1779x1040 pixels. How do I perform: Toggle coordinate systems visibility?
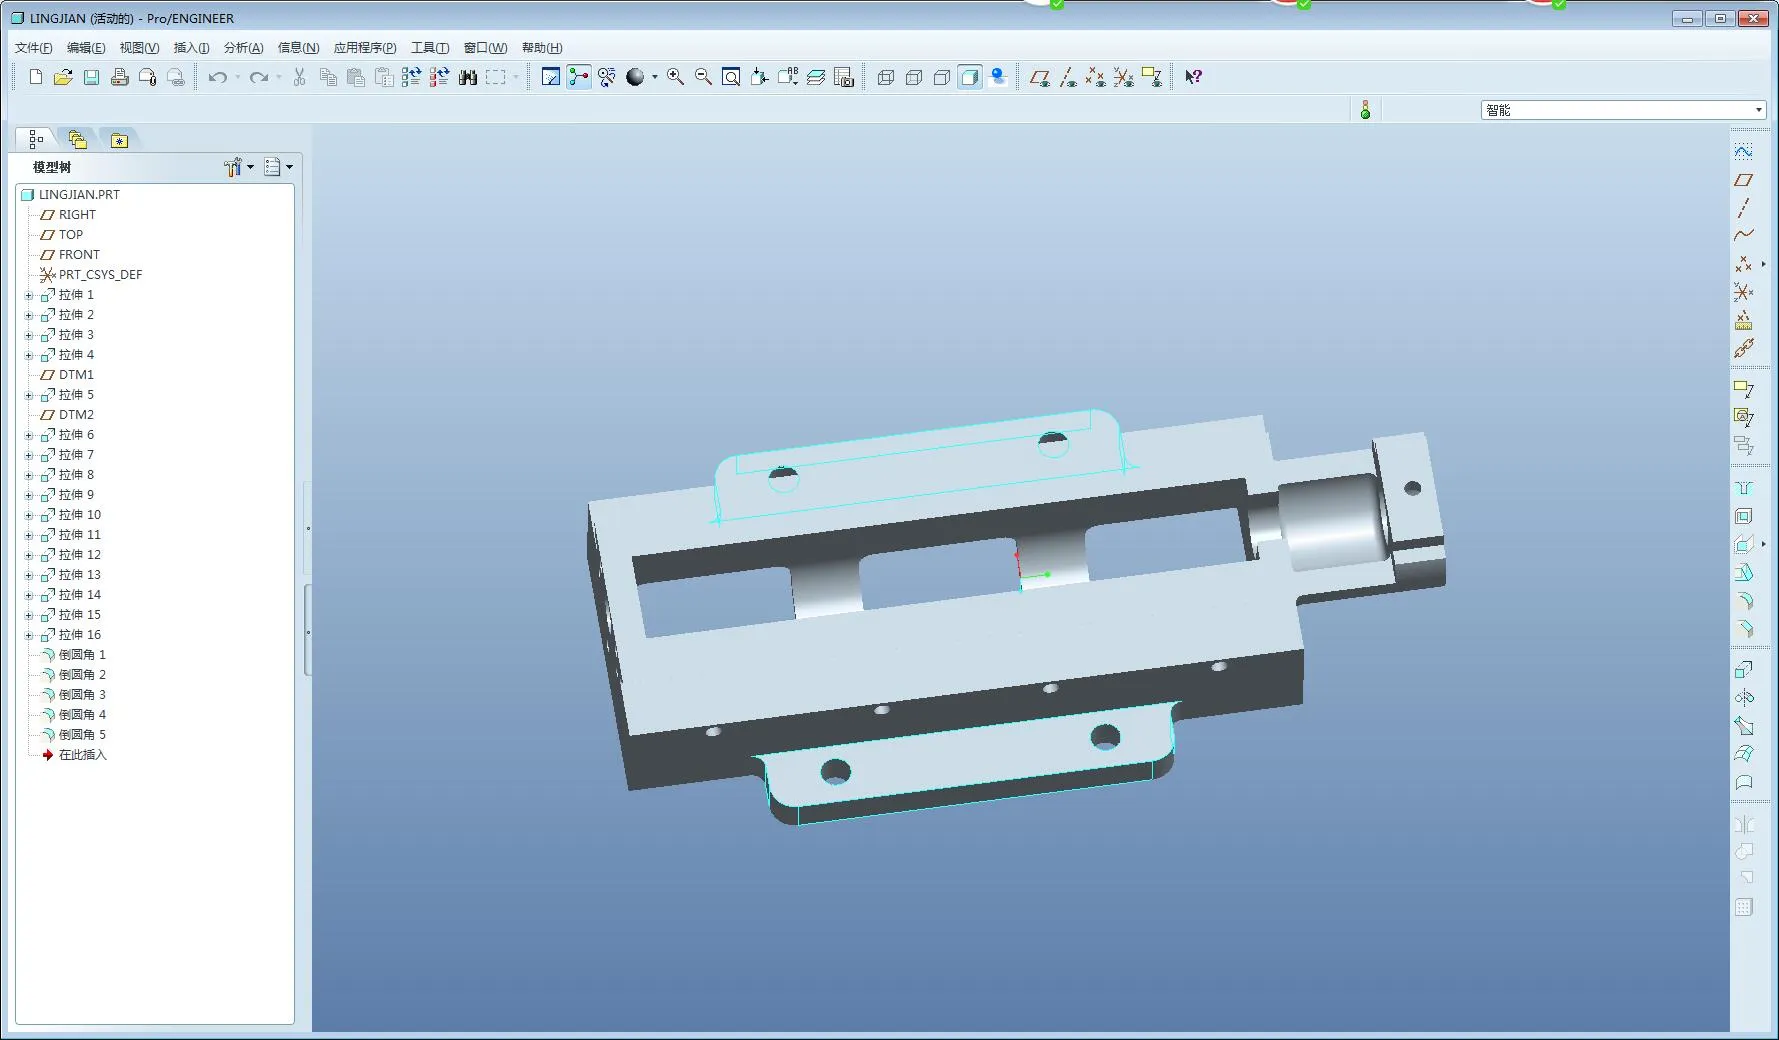[1123, 77]
